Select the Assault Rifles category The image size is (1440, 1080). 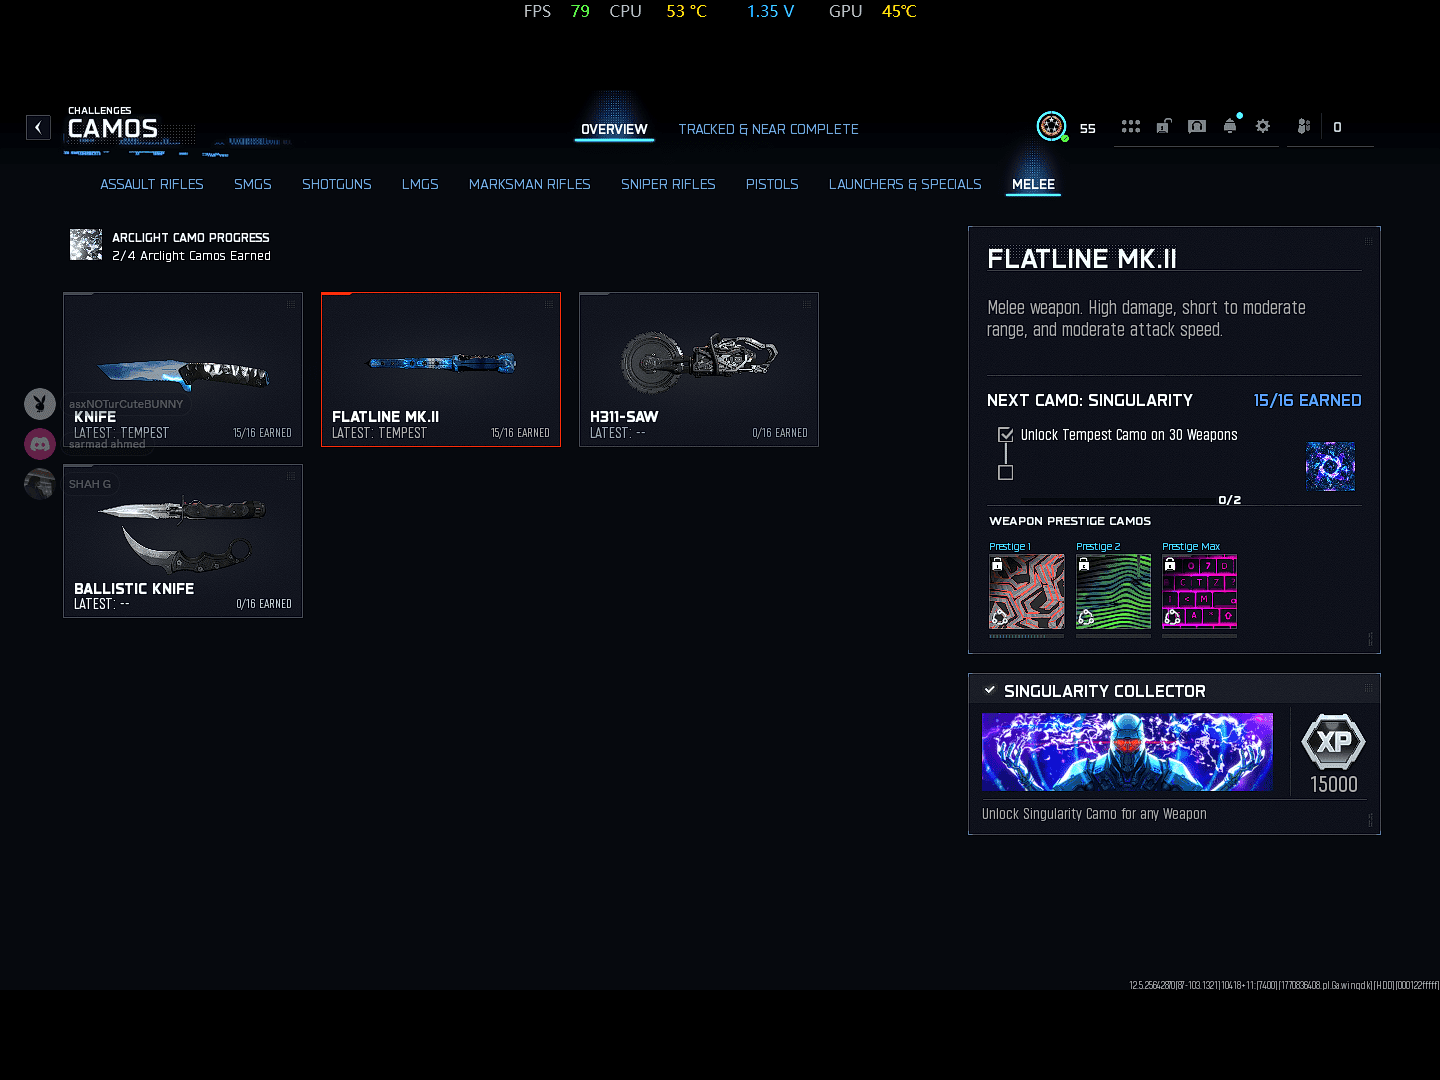(152, 184)
